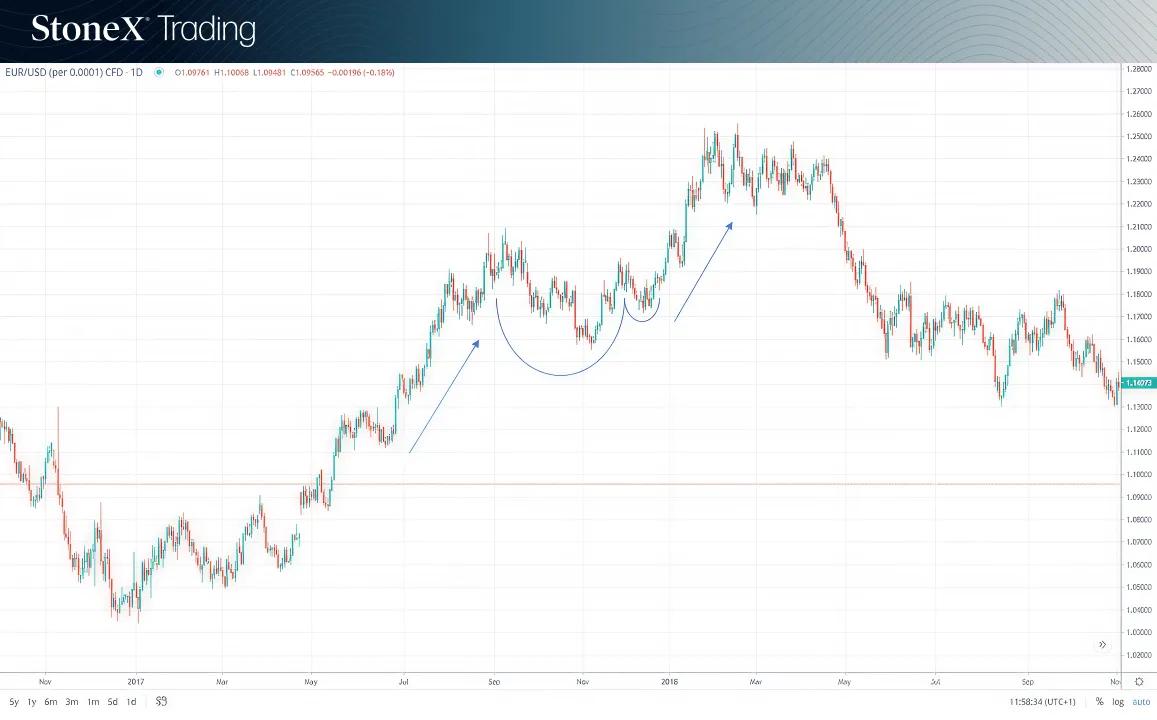Select the 3m time range

[x=72, y=702]
